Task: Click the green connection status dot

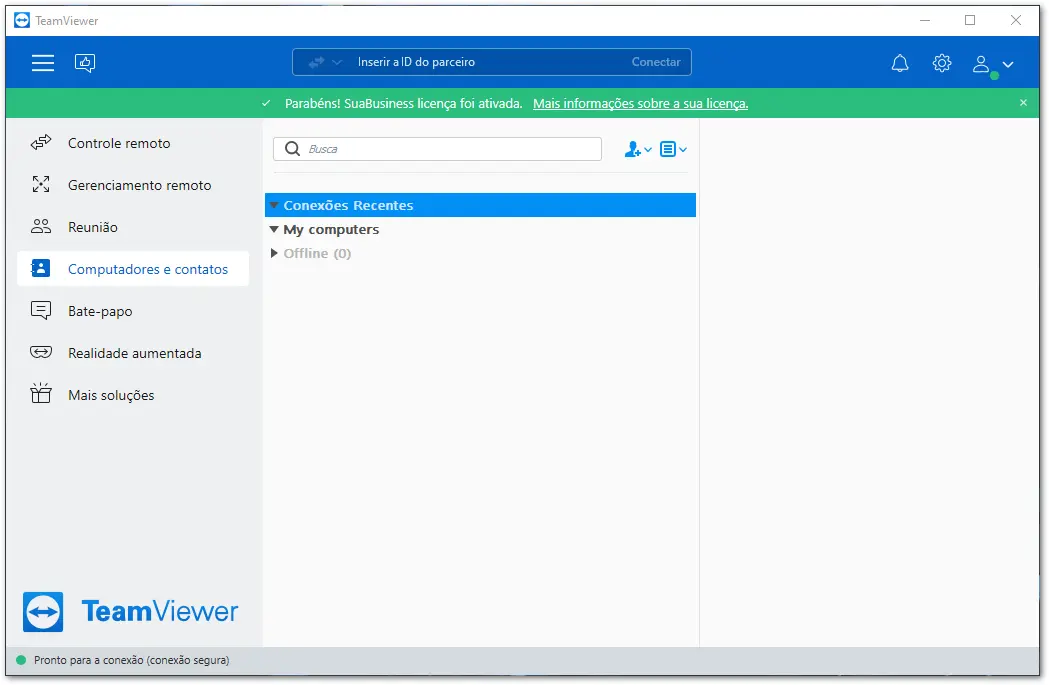Action: pyautogui.click(x=21, y=660)
